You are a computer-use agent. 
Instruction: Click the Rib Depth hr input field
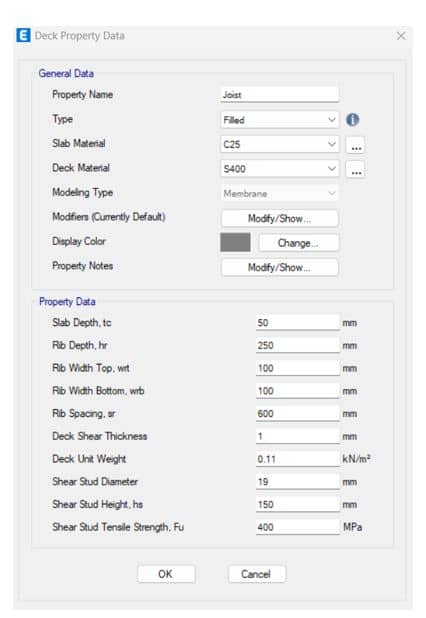(298, 345)
